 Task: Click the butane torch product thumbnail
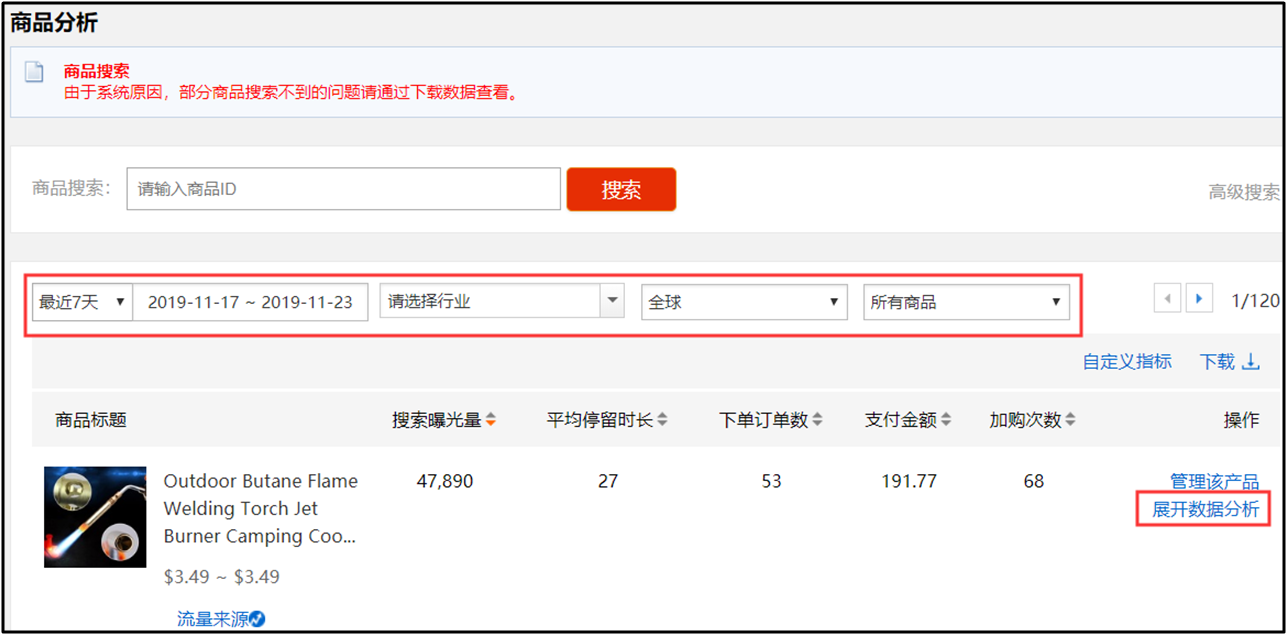[x=95, y=517]
